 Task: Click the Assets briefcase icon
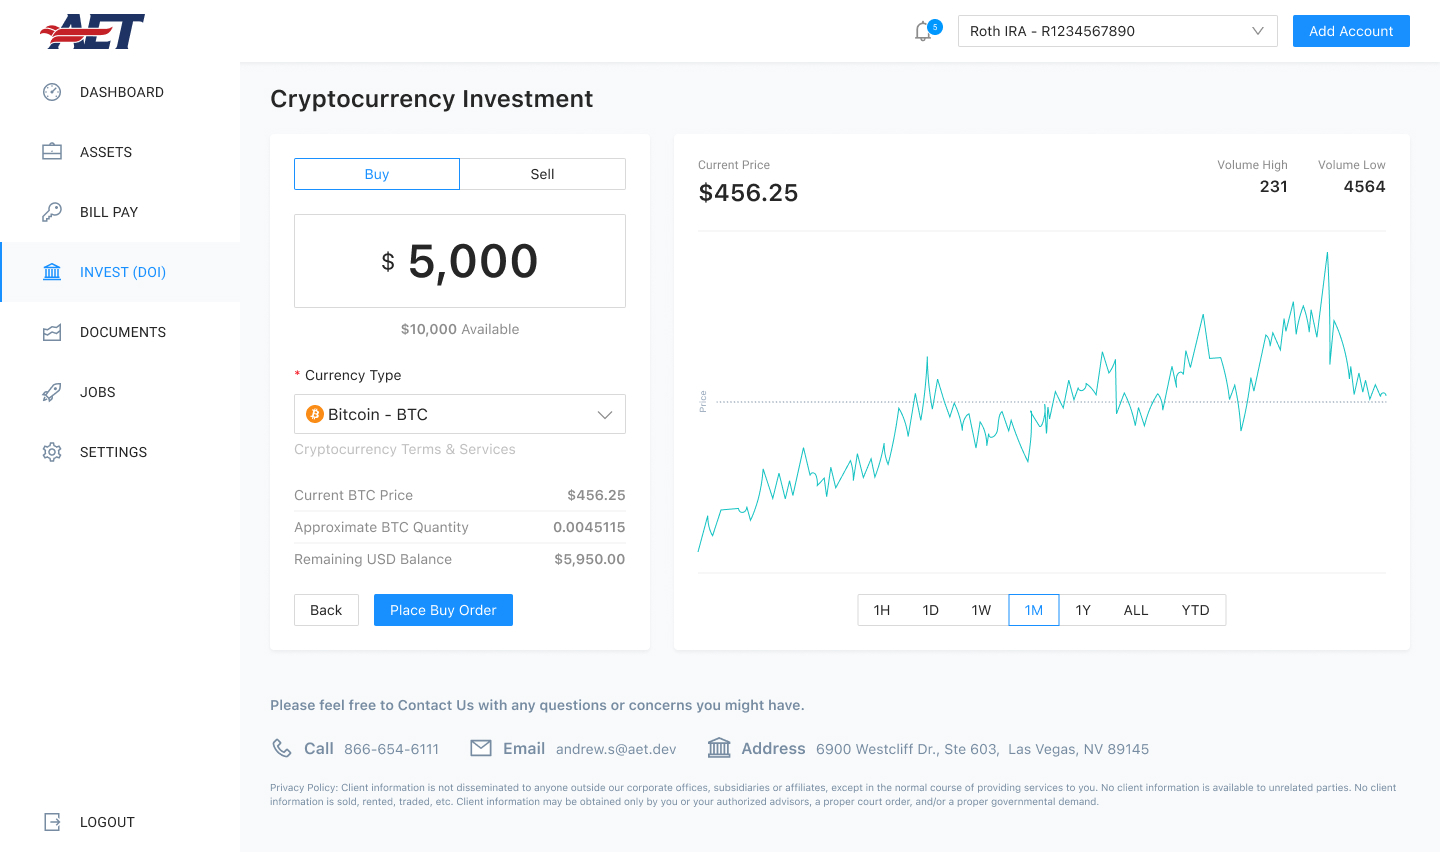52,152
